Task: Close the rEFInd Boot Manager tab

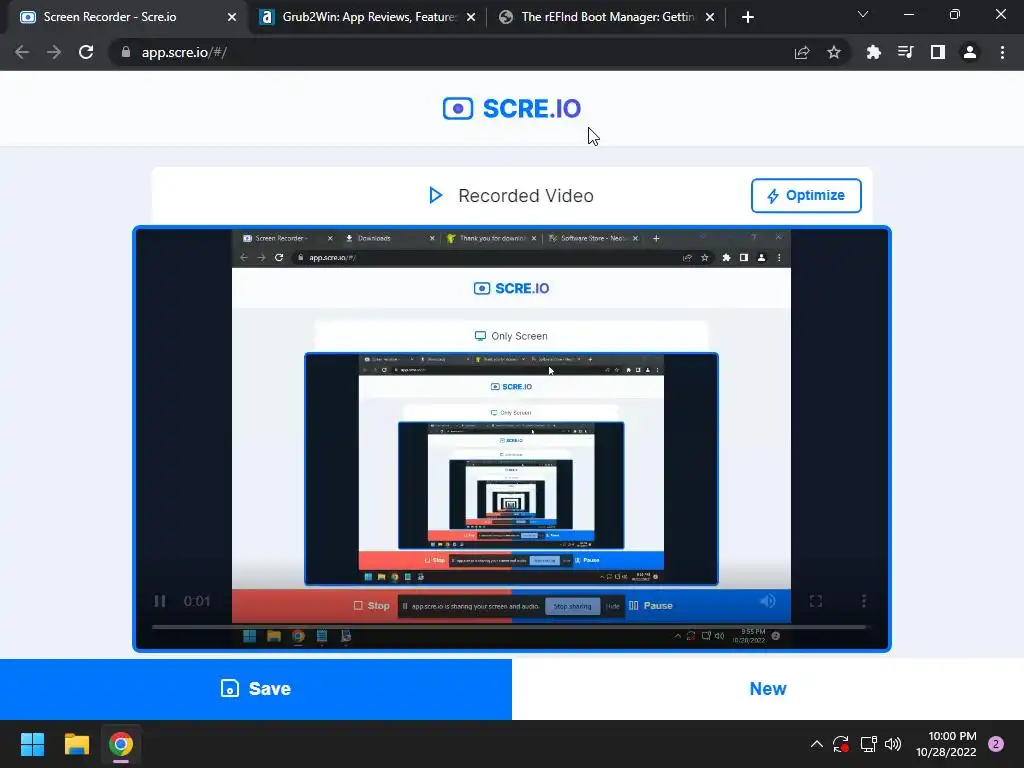Action: pyautogui.click(x=710, y=18)
